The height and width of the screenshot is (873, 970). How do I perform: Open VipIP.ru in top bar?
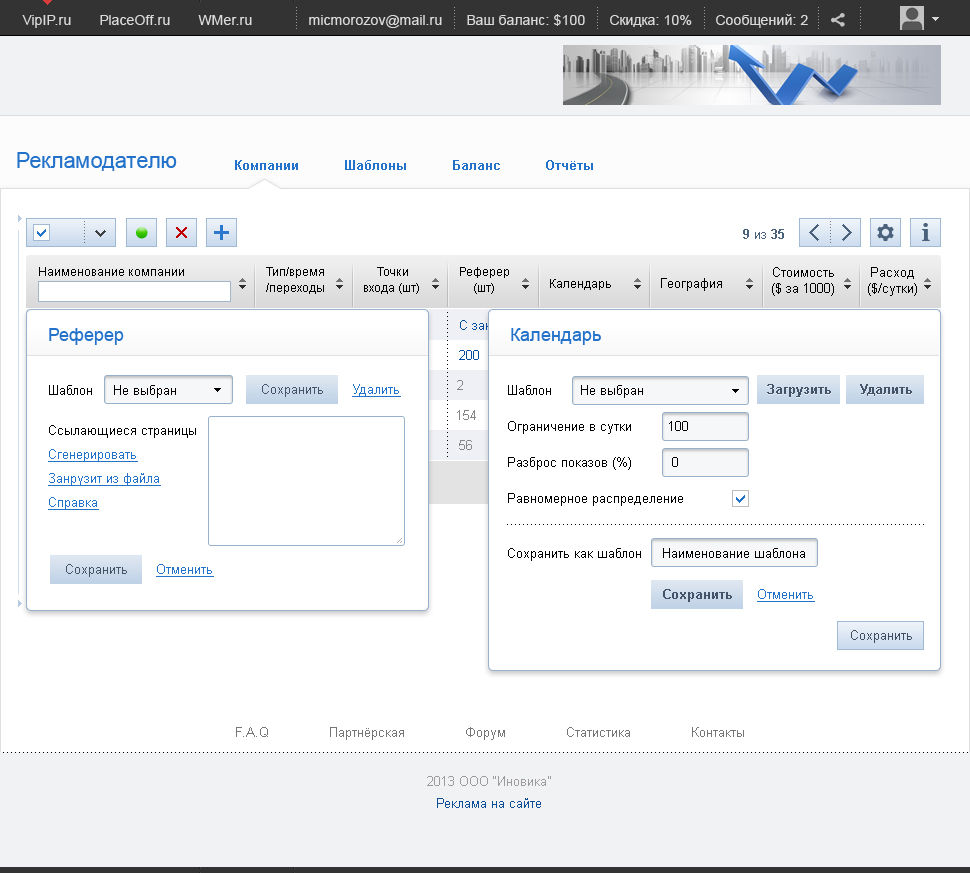point(46,20)
